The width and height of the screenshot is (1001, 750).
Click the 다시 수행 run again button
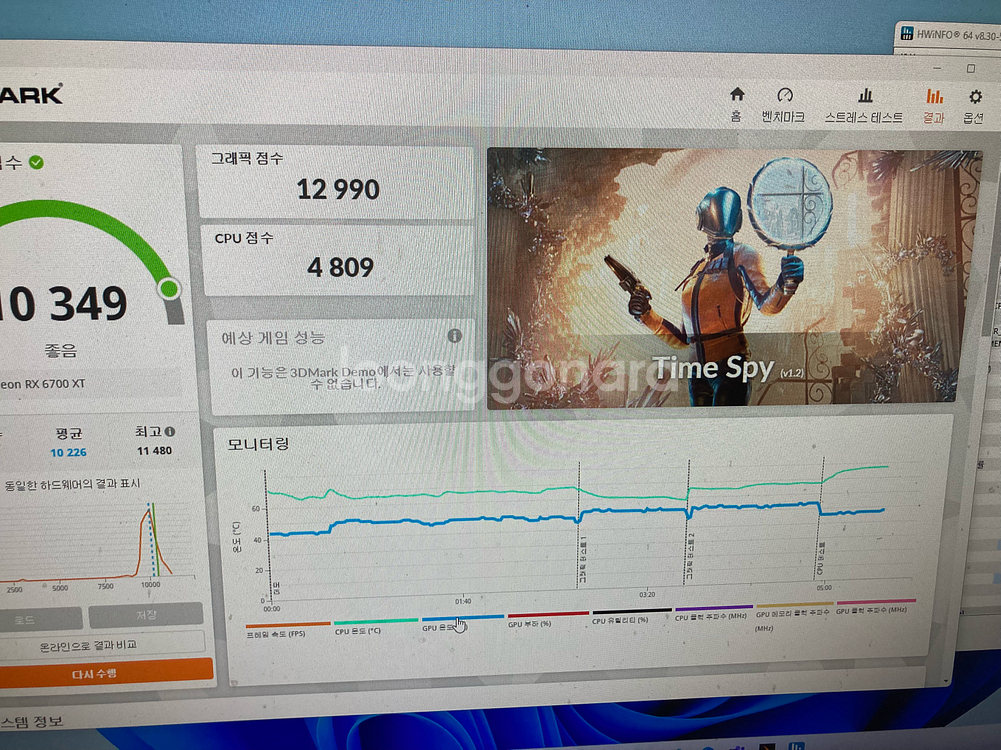coord(105,673)
